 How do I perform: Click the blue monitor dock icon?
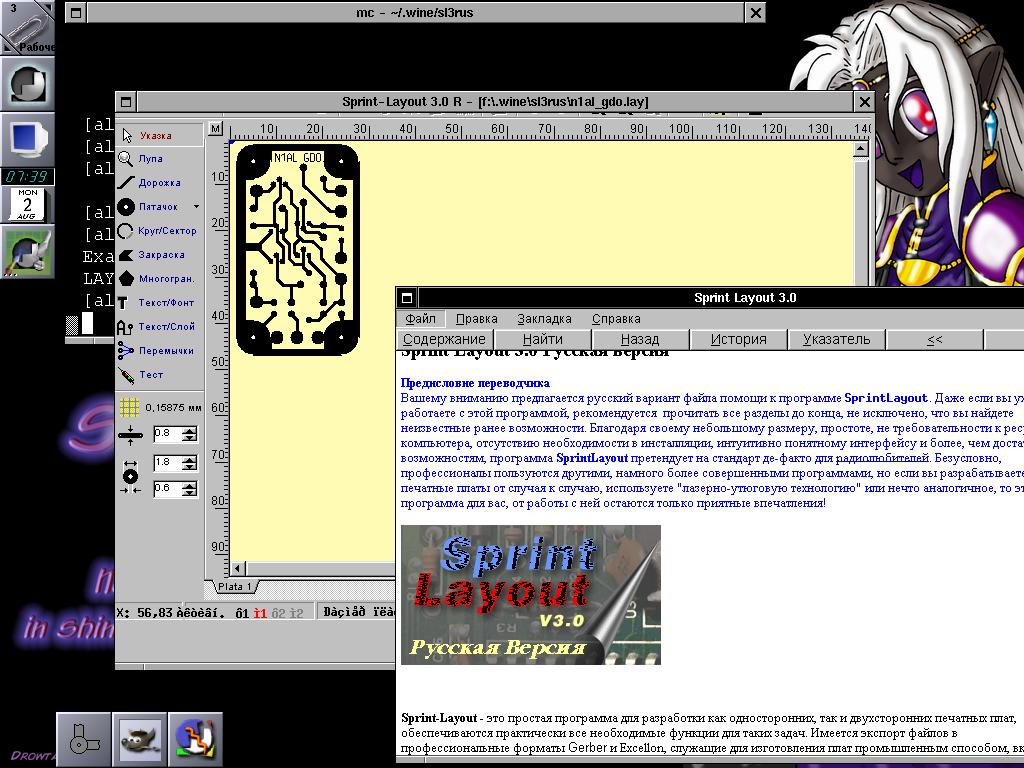pos(27,139)
